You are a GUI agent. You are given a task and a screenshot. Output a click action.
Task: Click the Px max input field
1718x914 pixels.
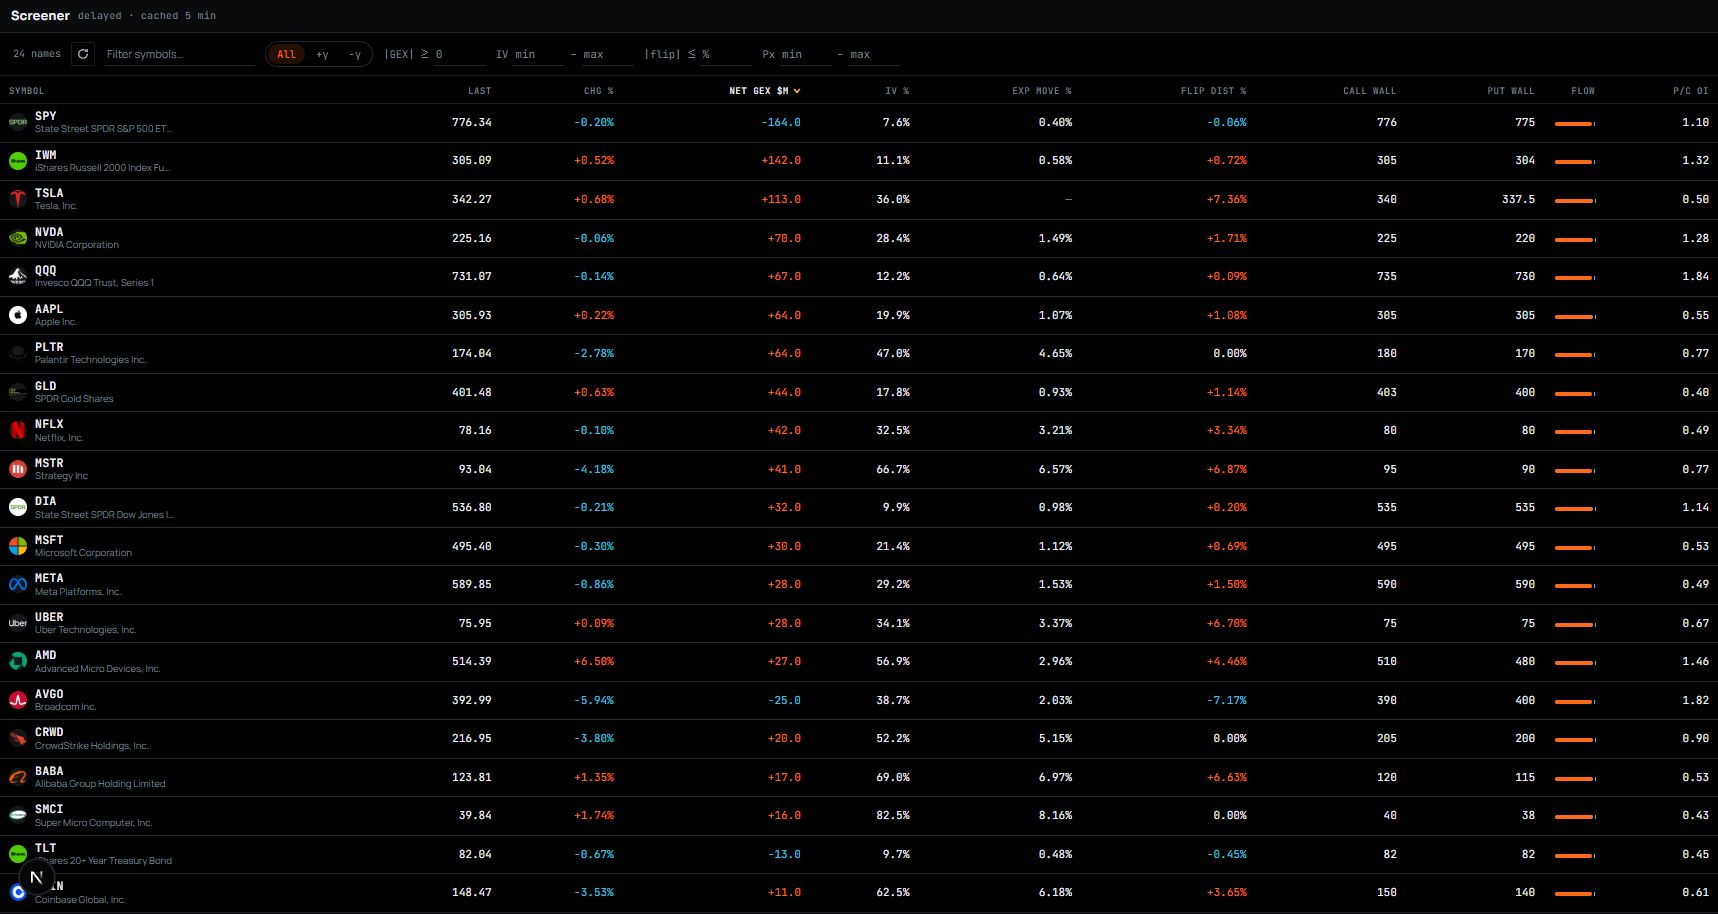tap(875, 54)
